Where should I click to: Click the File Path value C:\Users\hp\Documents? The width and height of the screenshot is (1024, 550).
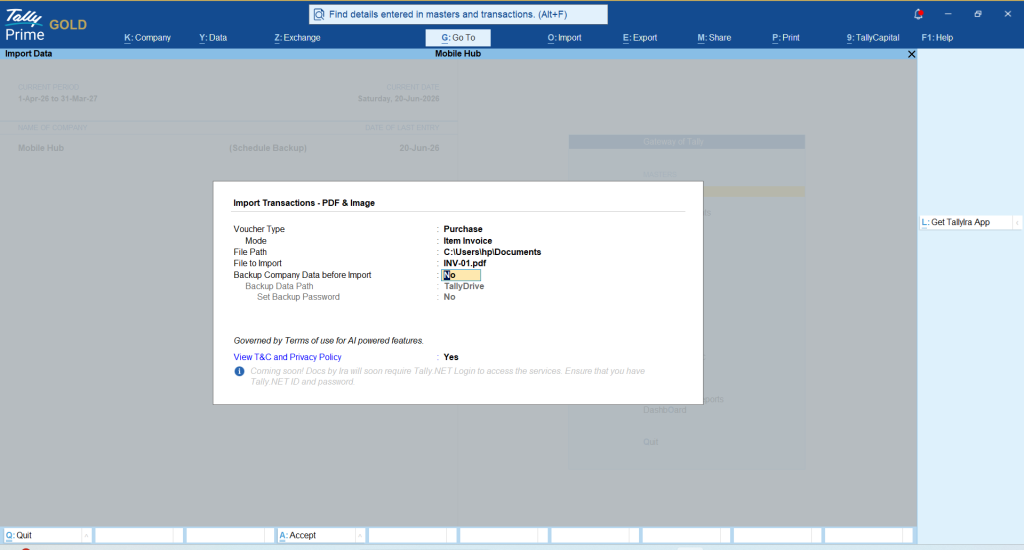492,252
